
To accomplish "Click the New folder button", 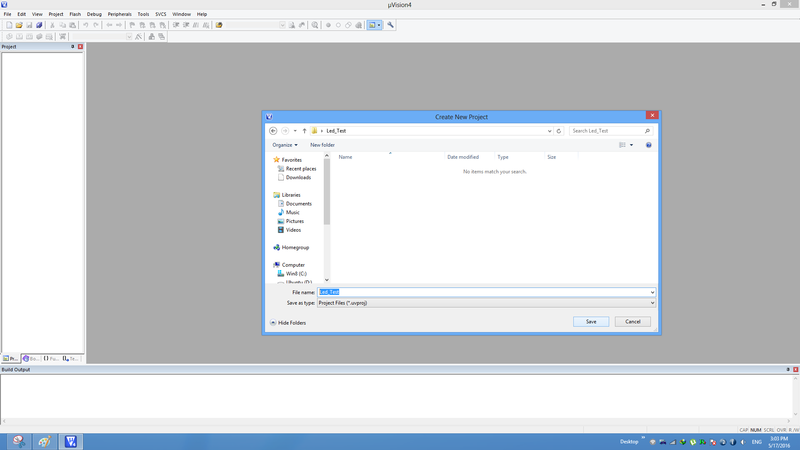I will [322, 145].
